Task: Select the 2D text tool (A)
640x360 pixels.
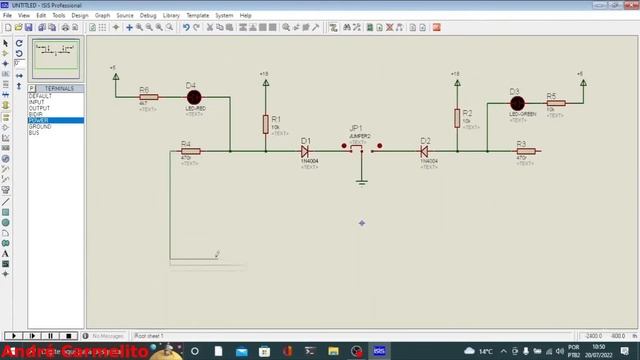Action: pos(5,253)
